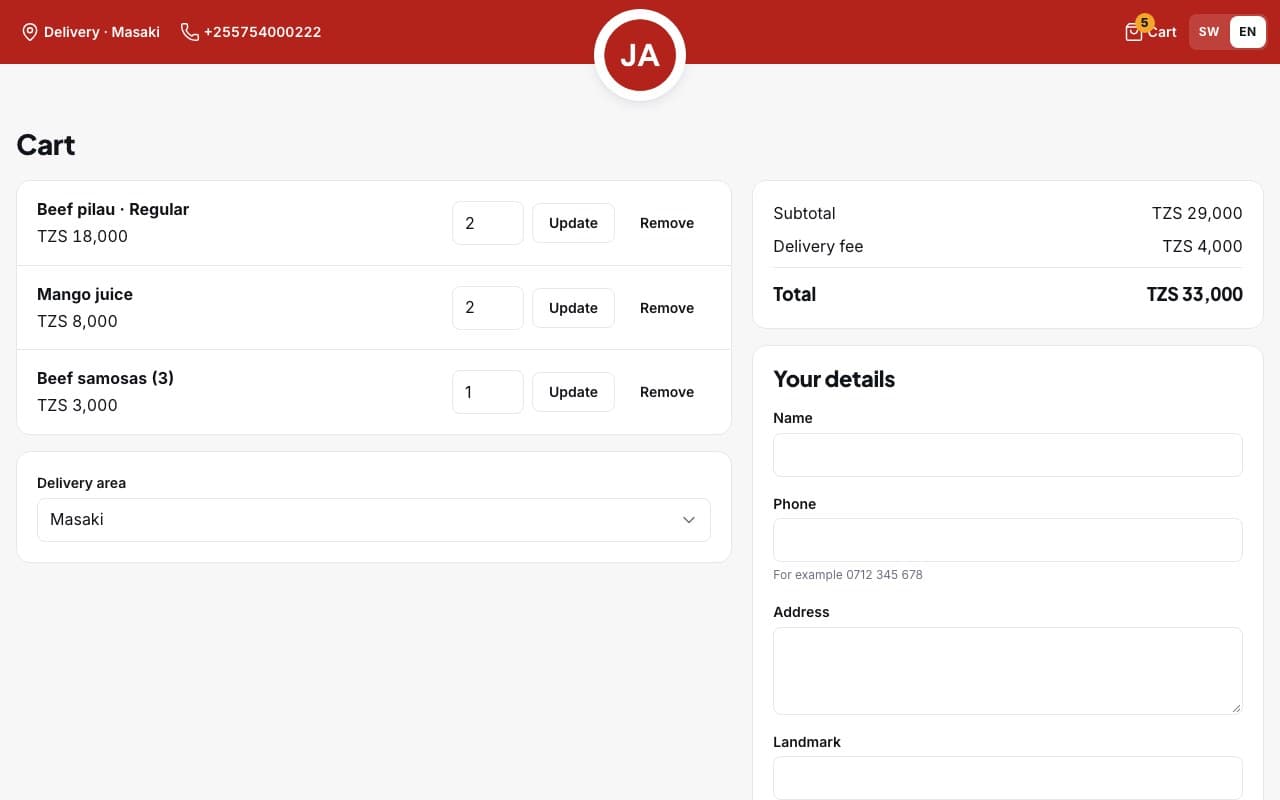
Task: Call the number +255754000222
Action: (x=251, y=32)
